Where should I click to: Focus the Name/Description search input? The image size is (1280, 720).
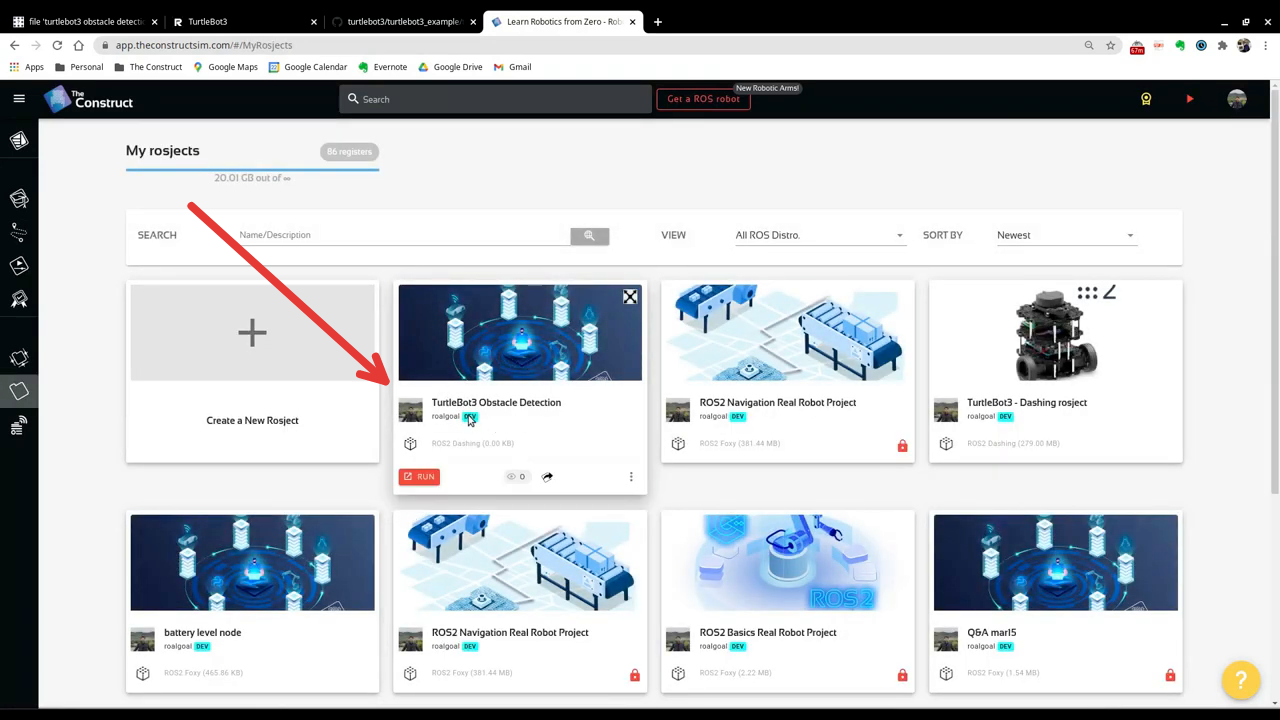pos(404,235)
